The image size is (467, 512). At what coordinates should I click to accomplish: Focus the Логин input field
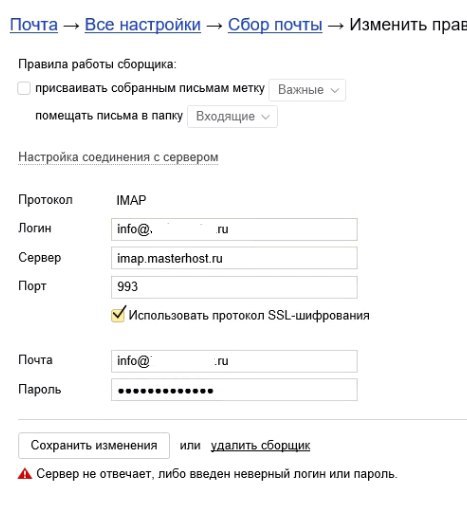point(234,229)
